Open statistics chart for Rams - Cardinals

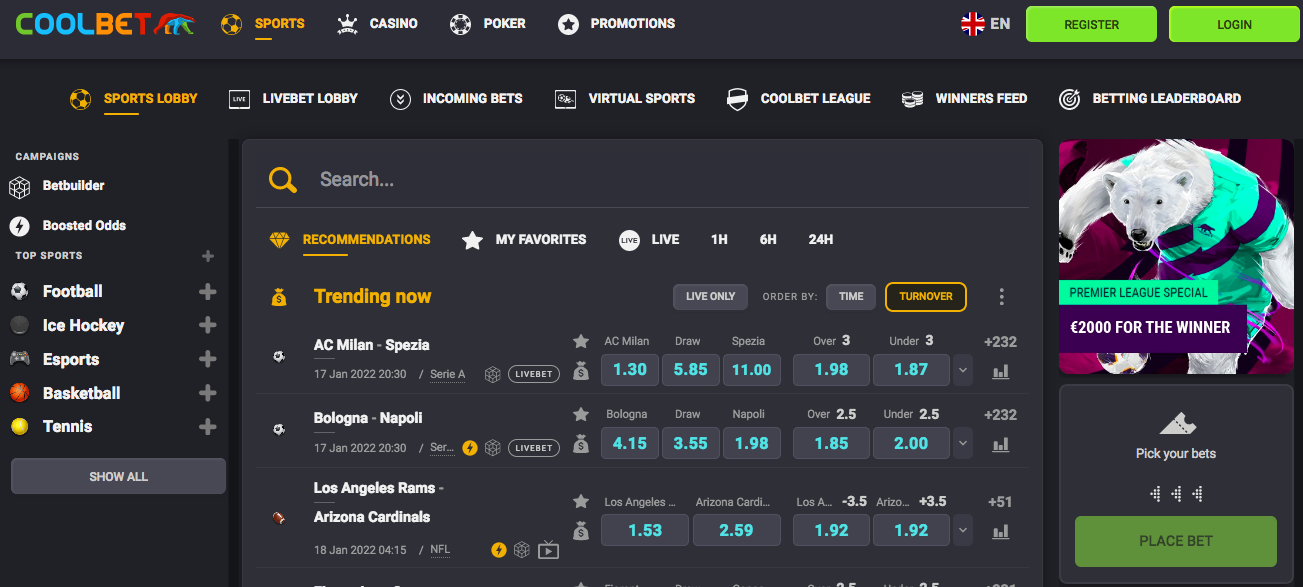click(1000, 531)
